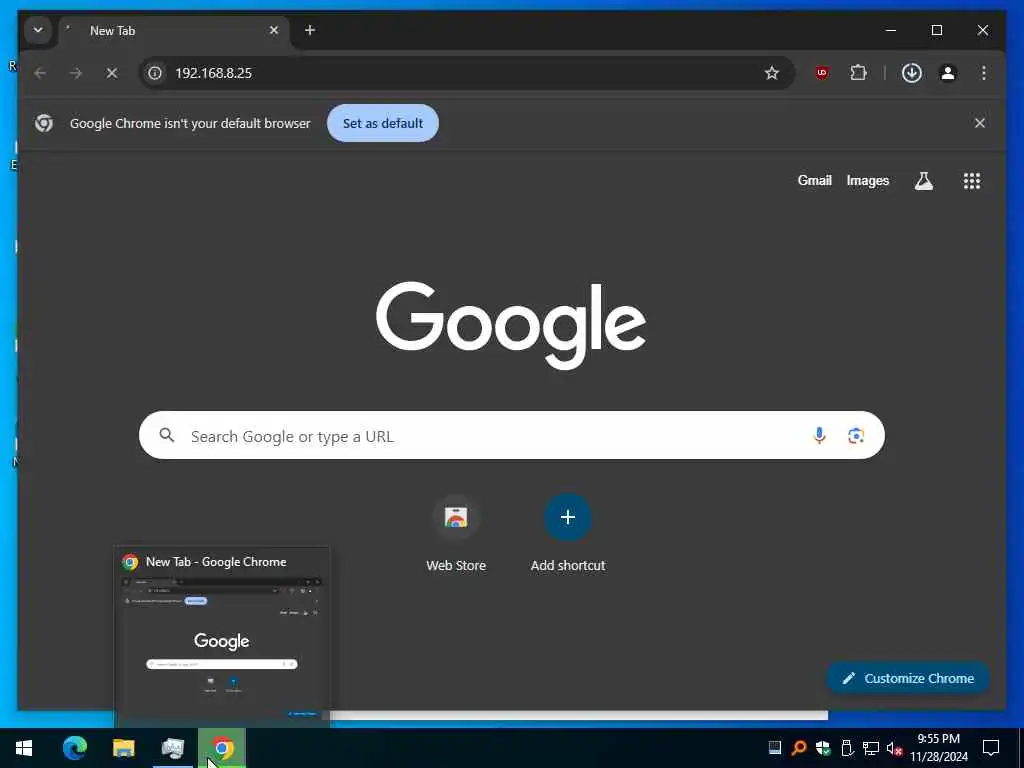Open the Google apps grid
Screen dimensions: 1024x768
[972, 181]
